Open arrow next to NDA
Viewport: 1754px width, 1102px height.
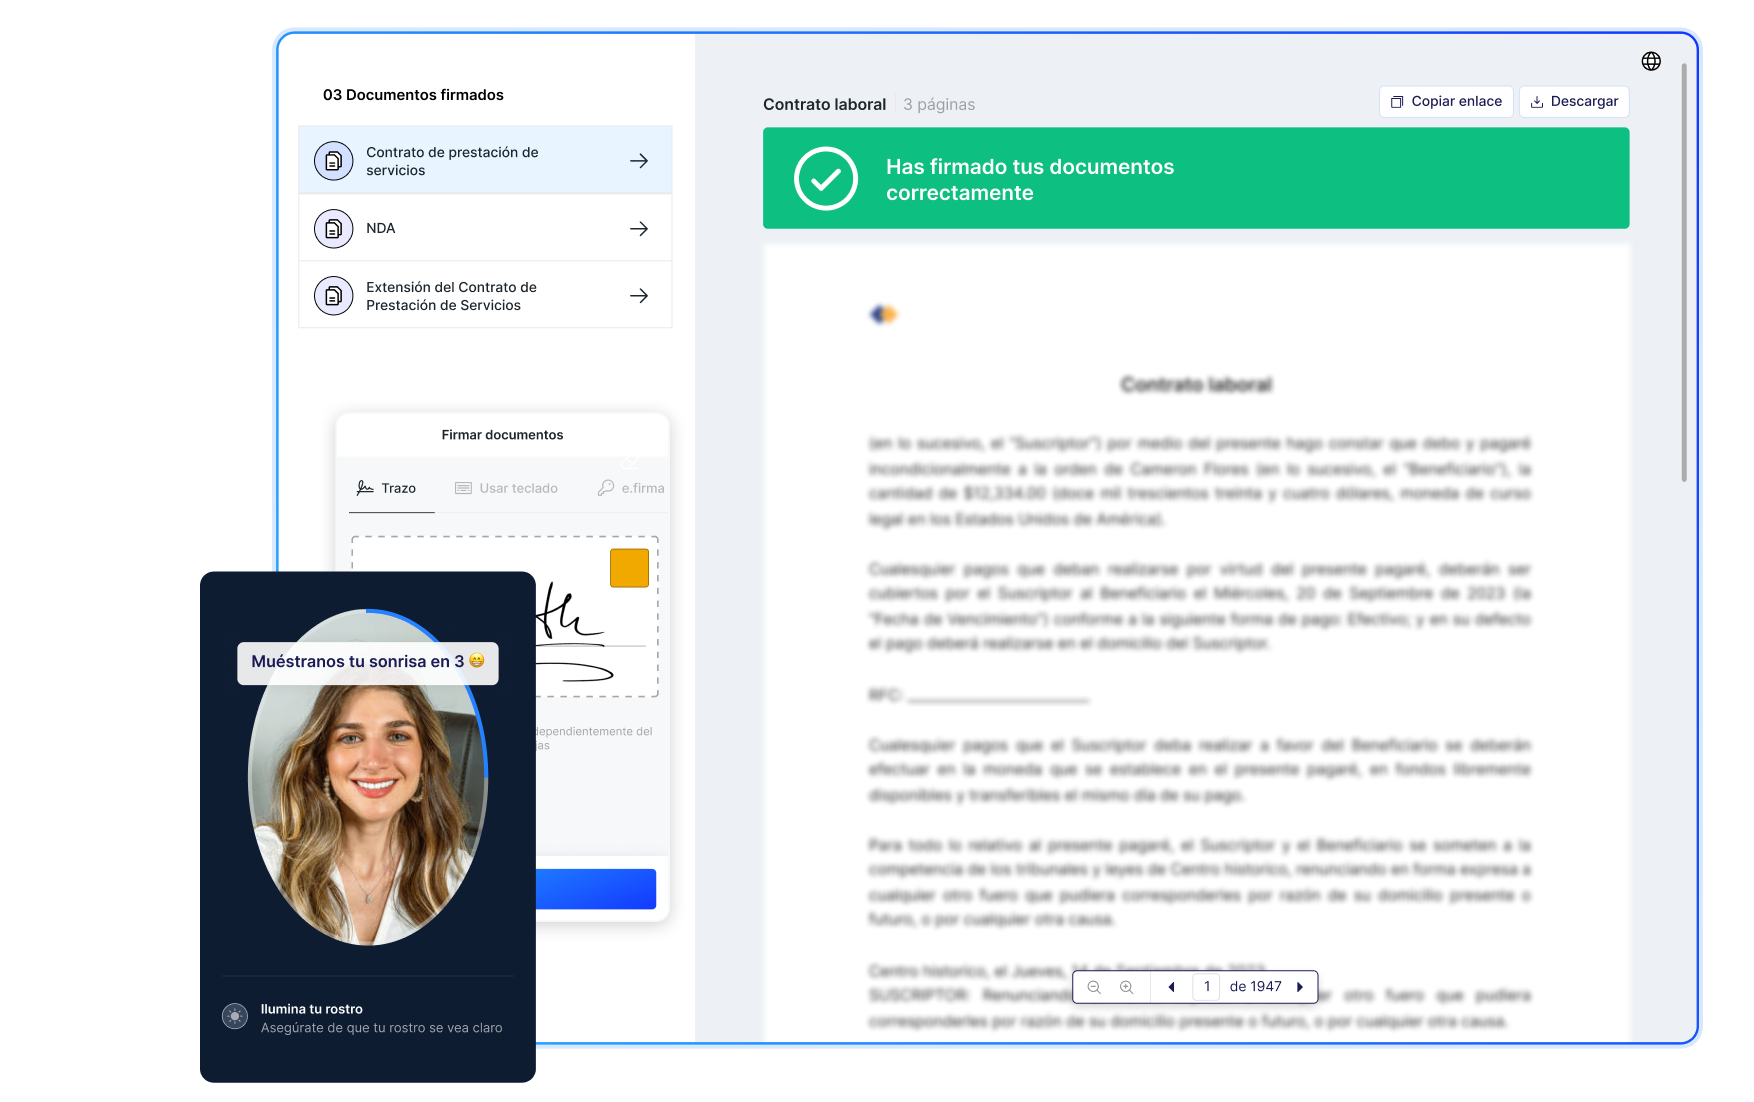click(639, 229)
